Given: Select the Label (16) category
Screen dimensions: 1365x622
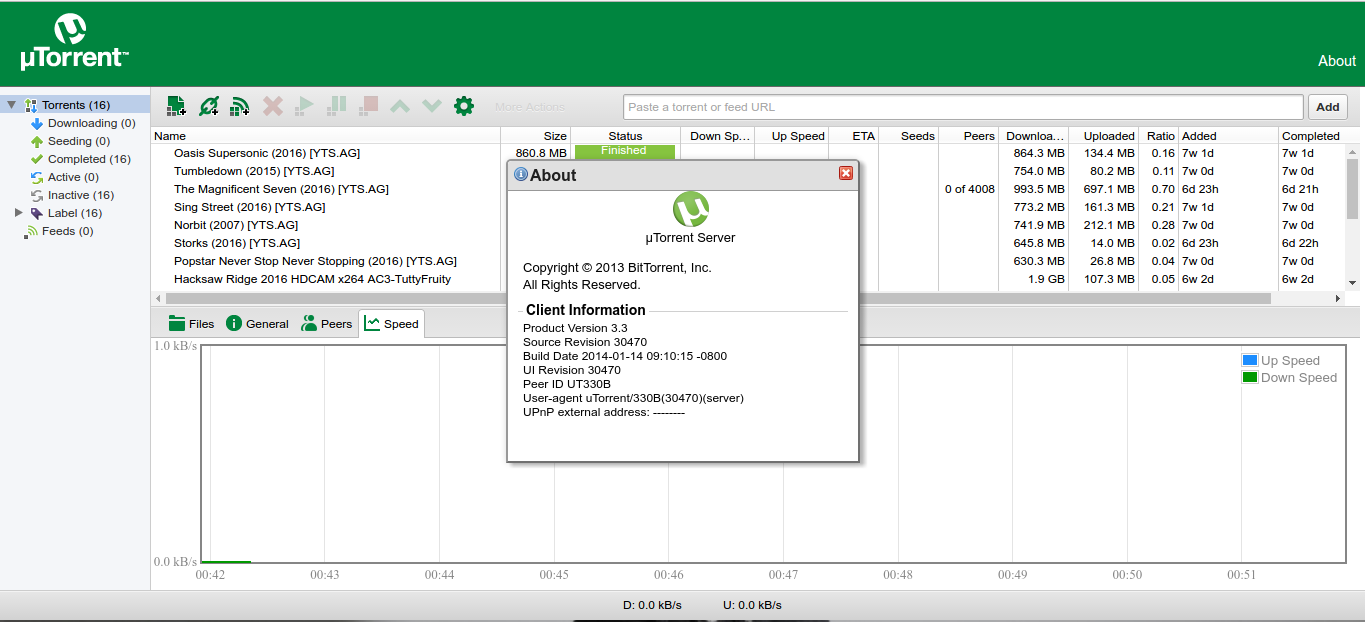Looking at the screenshot, I should point(74,213).
